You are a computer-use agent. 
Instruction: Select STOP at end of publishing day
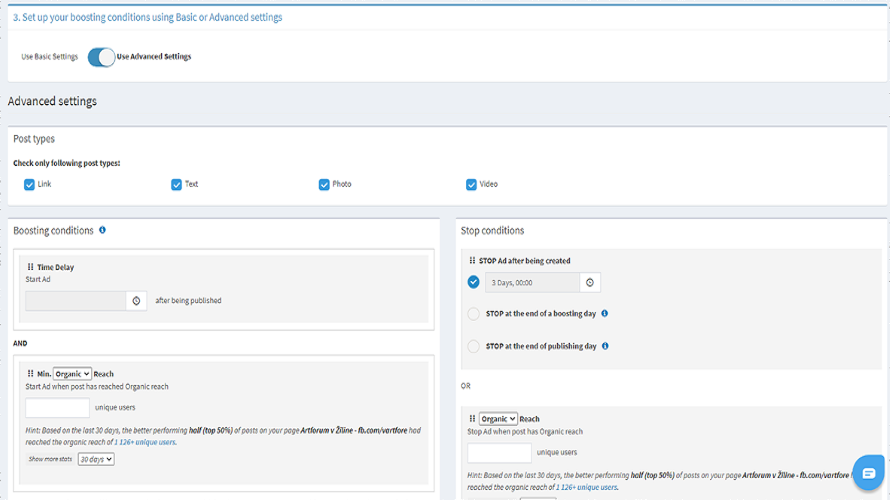tap(474, 346)
